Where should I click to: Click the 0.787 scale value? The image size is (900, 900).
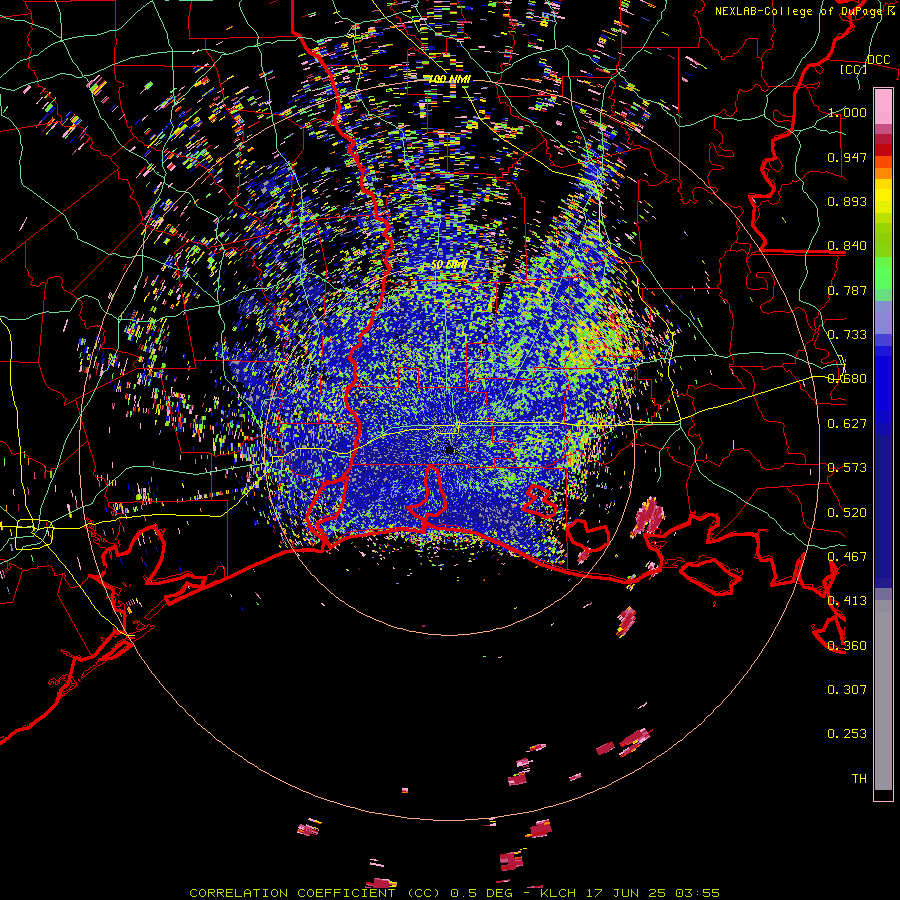pos(847,290)
